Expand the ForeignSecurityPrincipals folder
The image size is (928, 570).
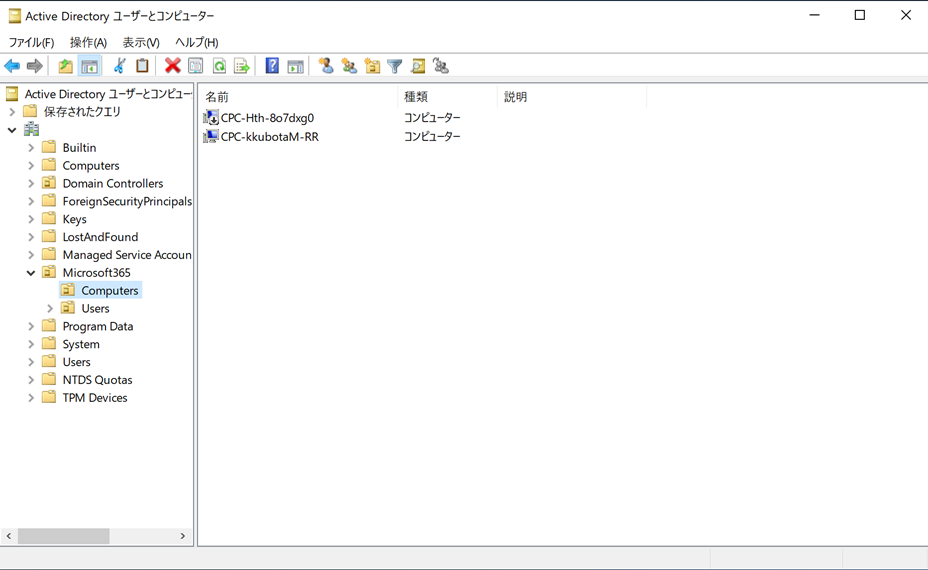(31, 201)
